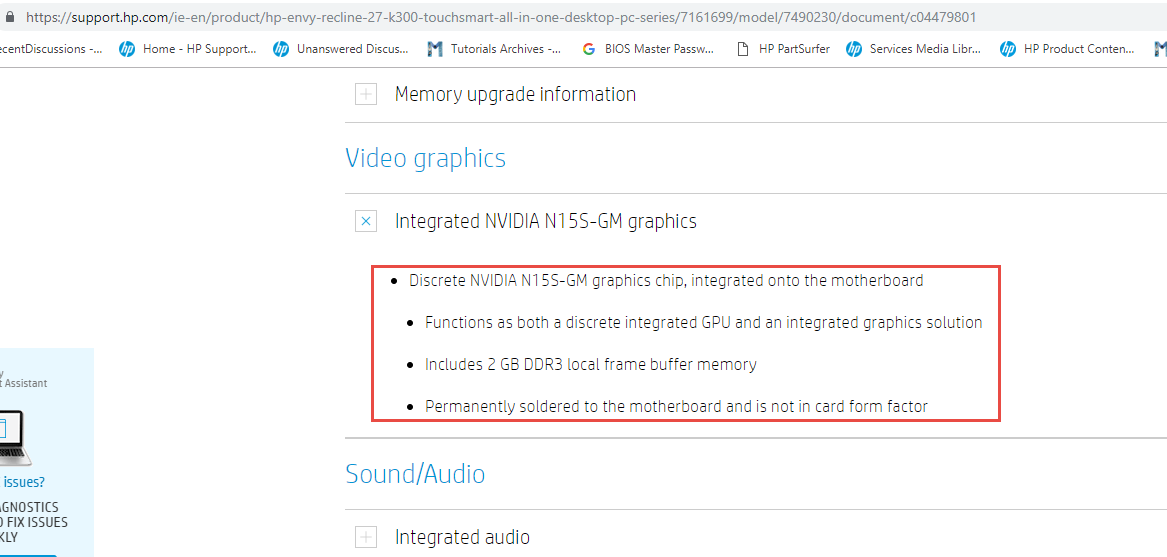Click the Integrated audio heading text
Image resolution: width=1167 pixels, height=557 pixels.
(462, 537)
